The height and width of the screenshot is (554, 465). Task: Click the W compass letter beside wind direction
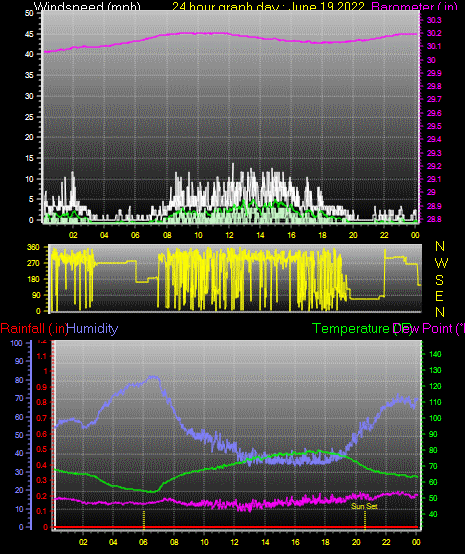tap(441, 263)
